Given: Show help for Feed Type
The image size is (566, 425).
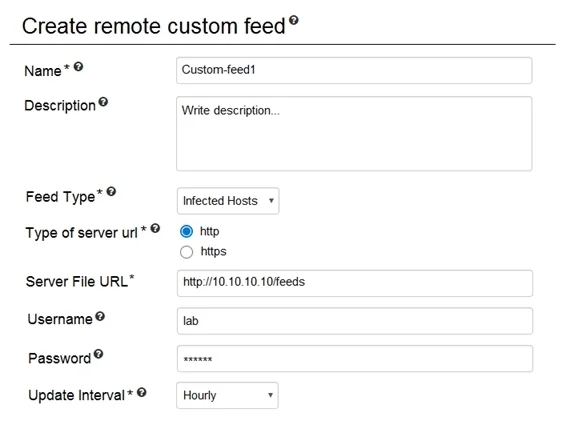Looking at the screenshot, I should click(x=111, y=191).
